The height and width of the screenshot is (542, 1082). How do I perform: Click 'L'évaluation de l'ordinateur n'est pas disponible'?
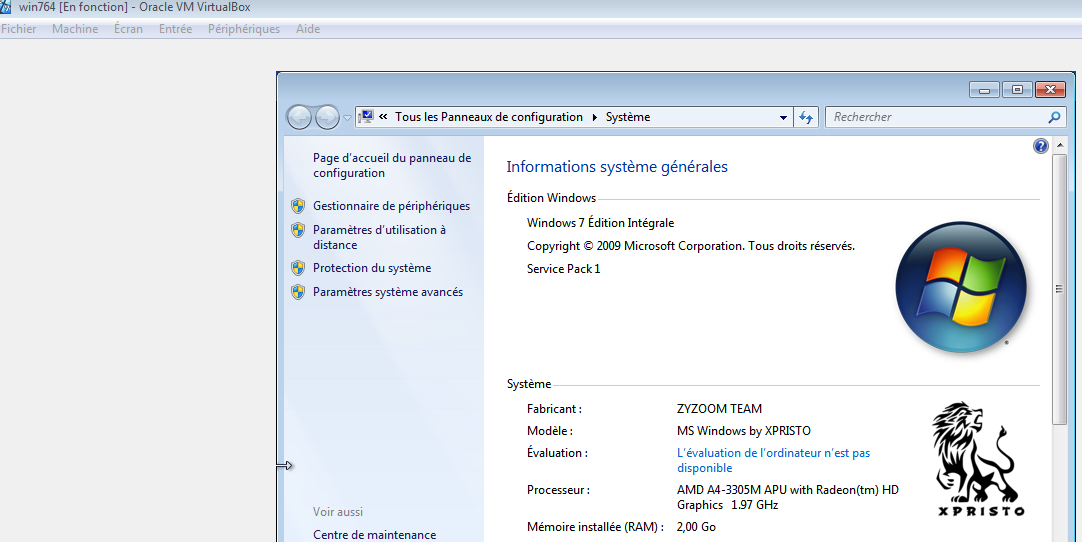tap(774, 461)
